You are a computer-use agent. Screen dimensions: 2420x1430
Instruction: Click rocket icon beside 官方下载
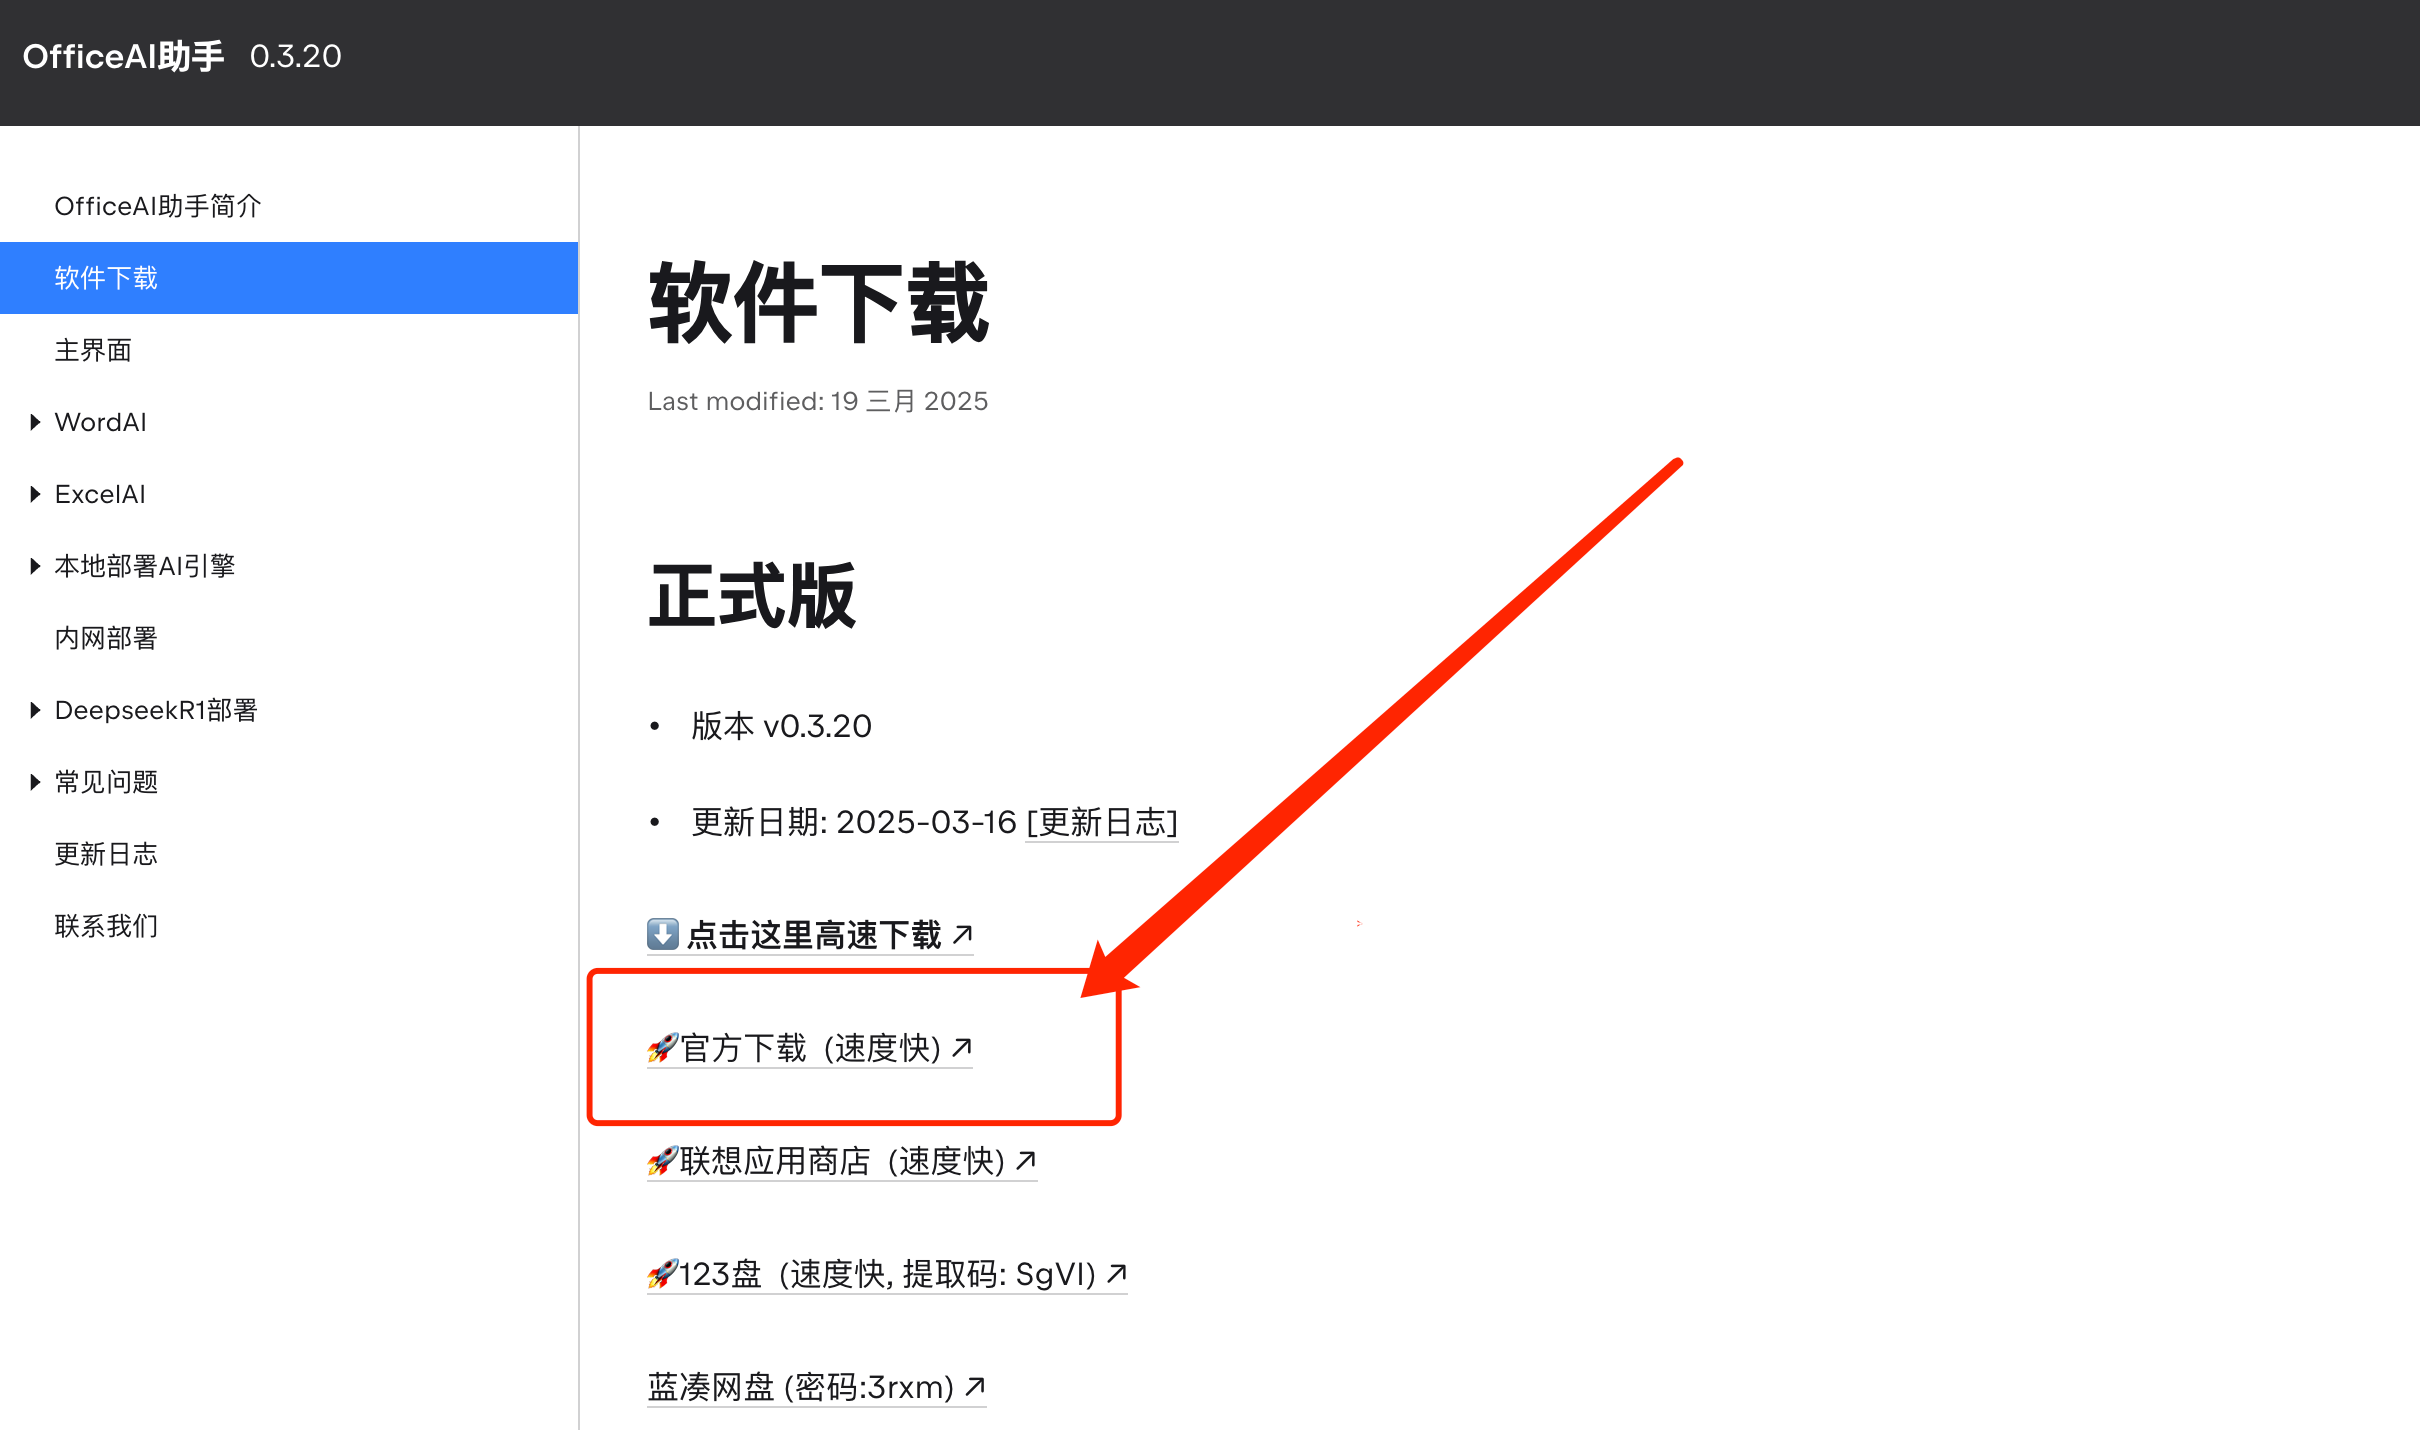click(x=662, y=1048)
